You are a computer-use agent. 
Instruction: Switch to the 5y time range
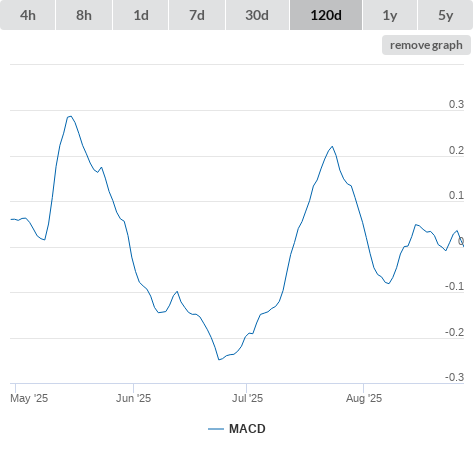pos(445,15)
